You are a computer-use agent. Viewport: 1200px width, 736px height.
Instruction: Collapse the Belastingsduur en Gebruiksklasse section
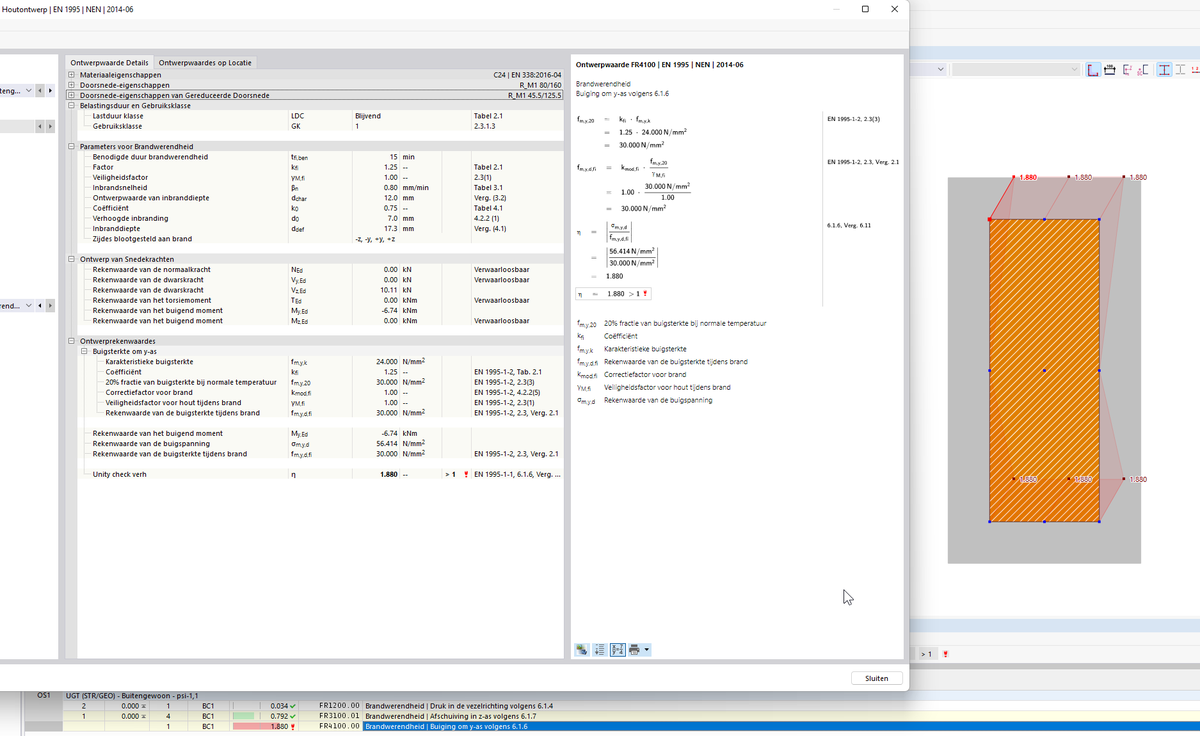(x=70, y=105)
